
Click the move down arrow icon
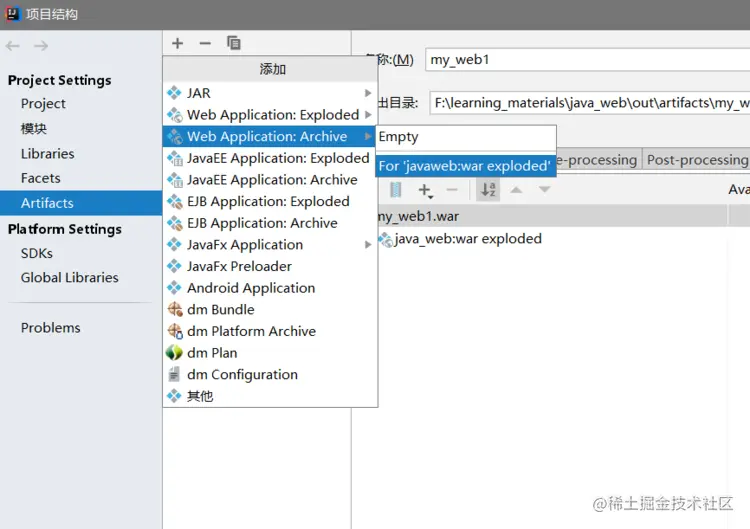coord(544,190)
